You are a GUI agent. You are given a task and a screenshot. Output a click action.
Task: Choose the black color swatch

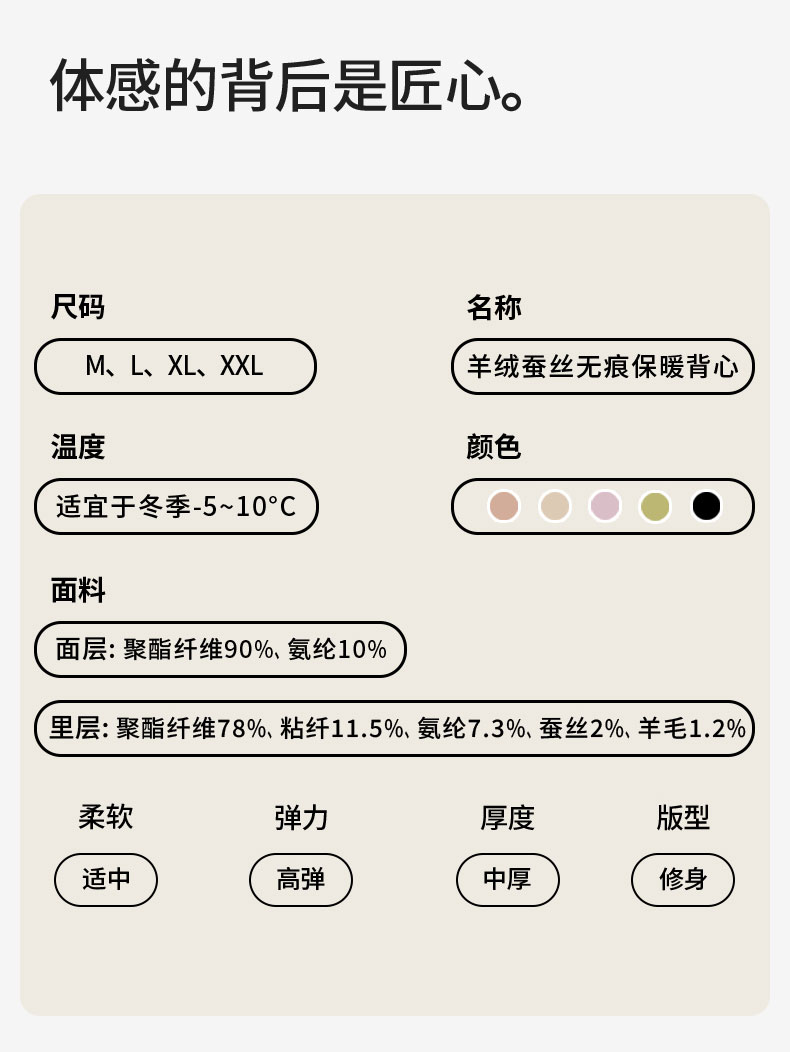706,506
